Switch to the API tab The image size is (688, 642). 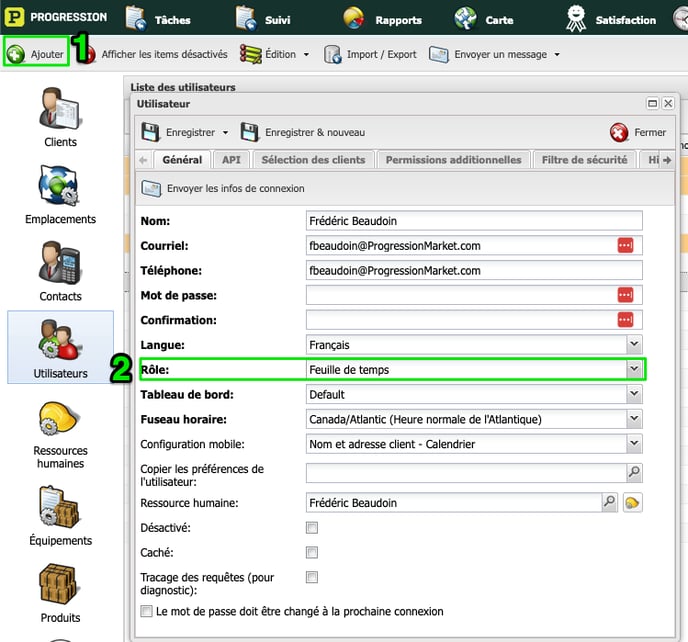click(x=231, y=160)
